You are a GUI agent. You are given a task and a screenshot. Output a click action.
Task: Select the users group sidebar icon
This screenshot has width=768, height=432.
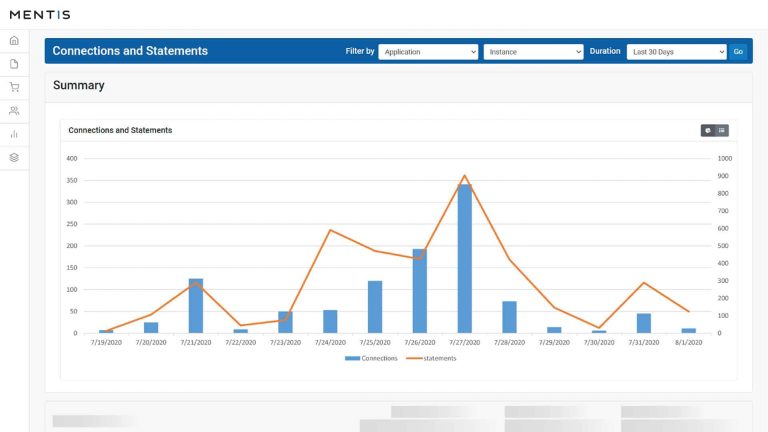pos(14,111)
